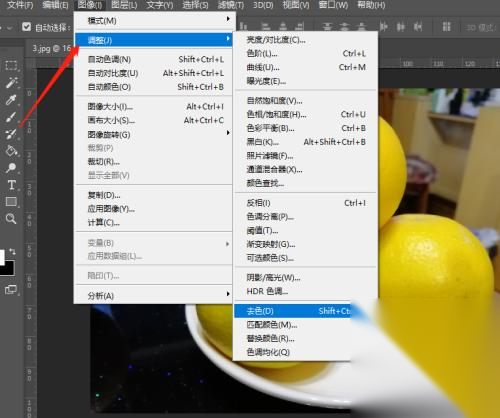Open the 选择(S) menu
Screen dimensions: 500x418
click(195, 5)
